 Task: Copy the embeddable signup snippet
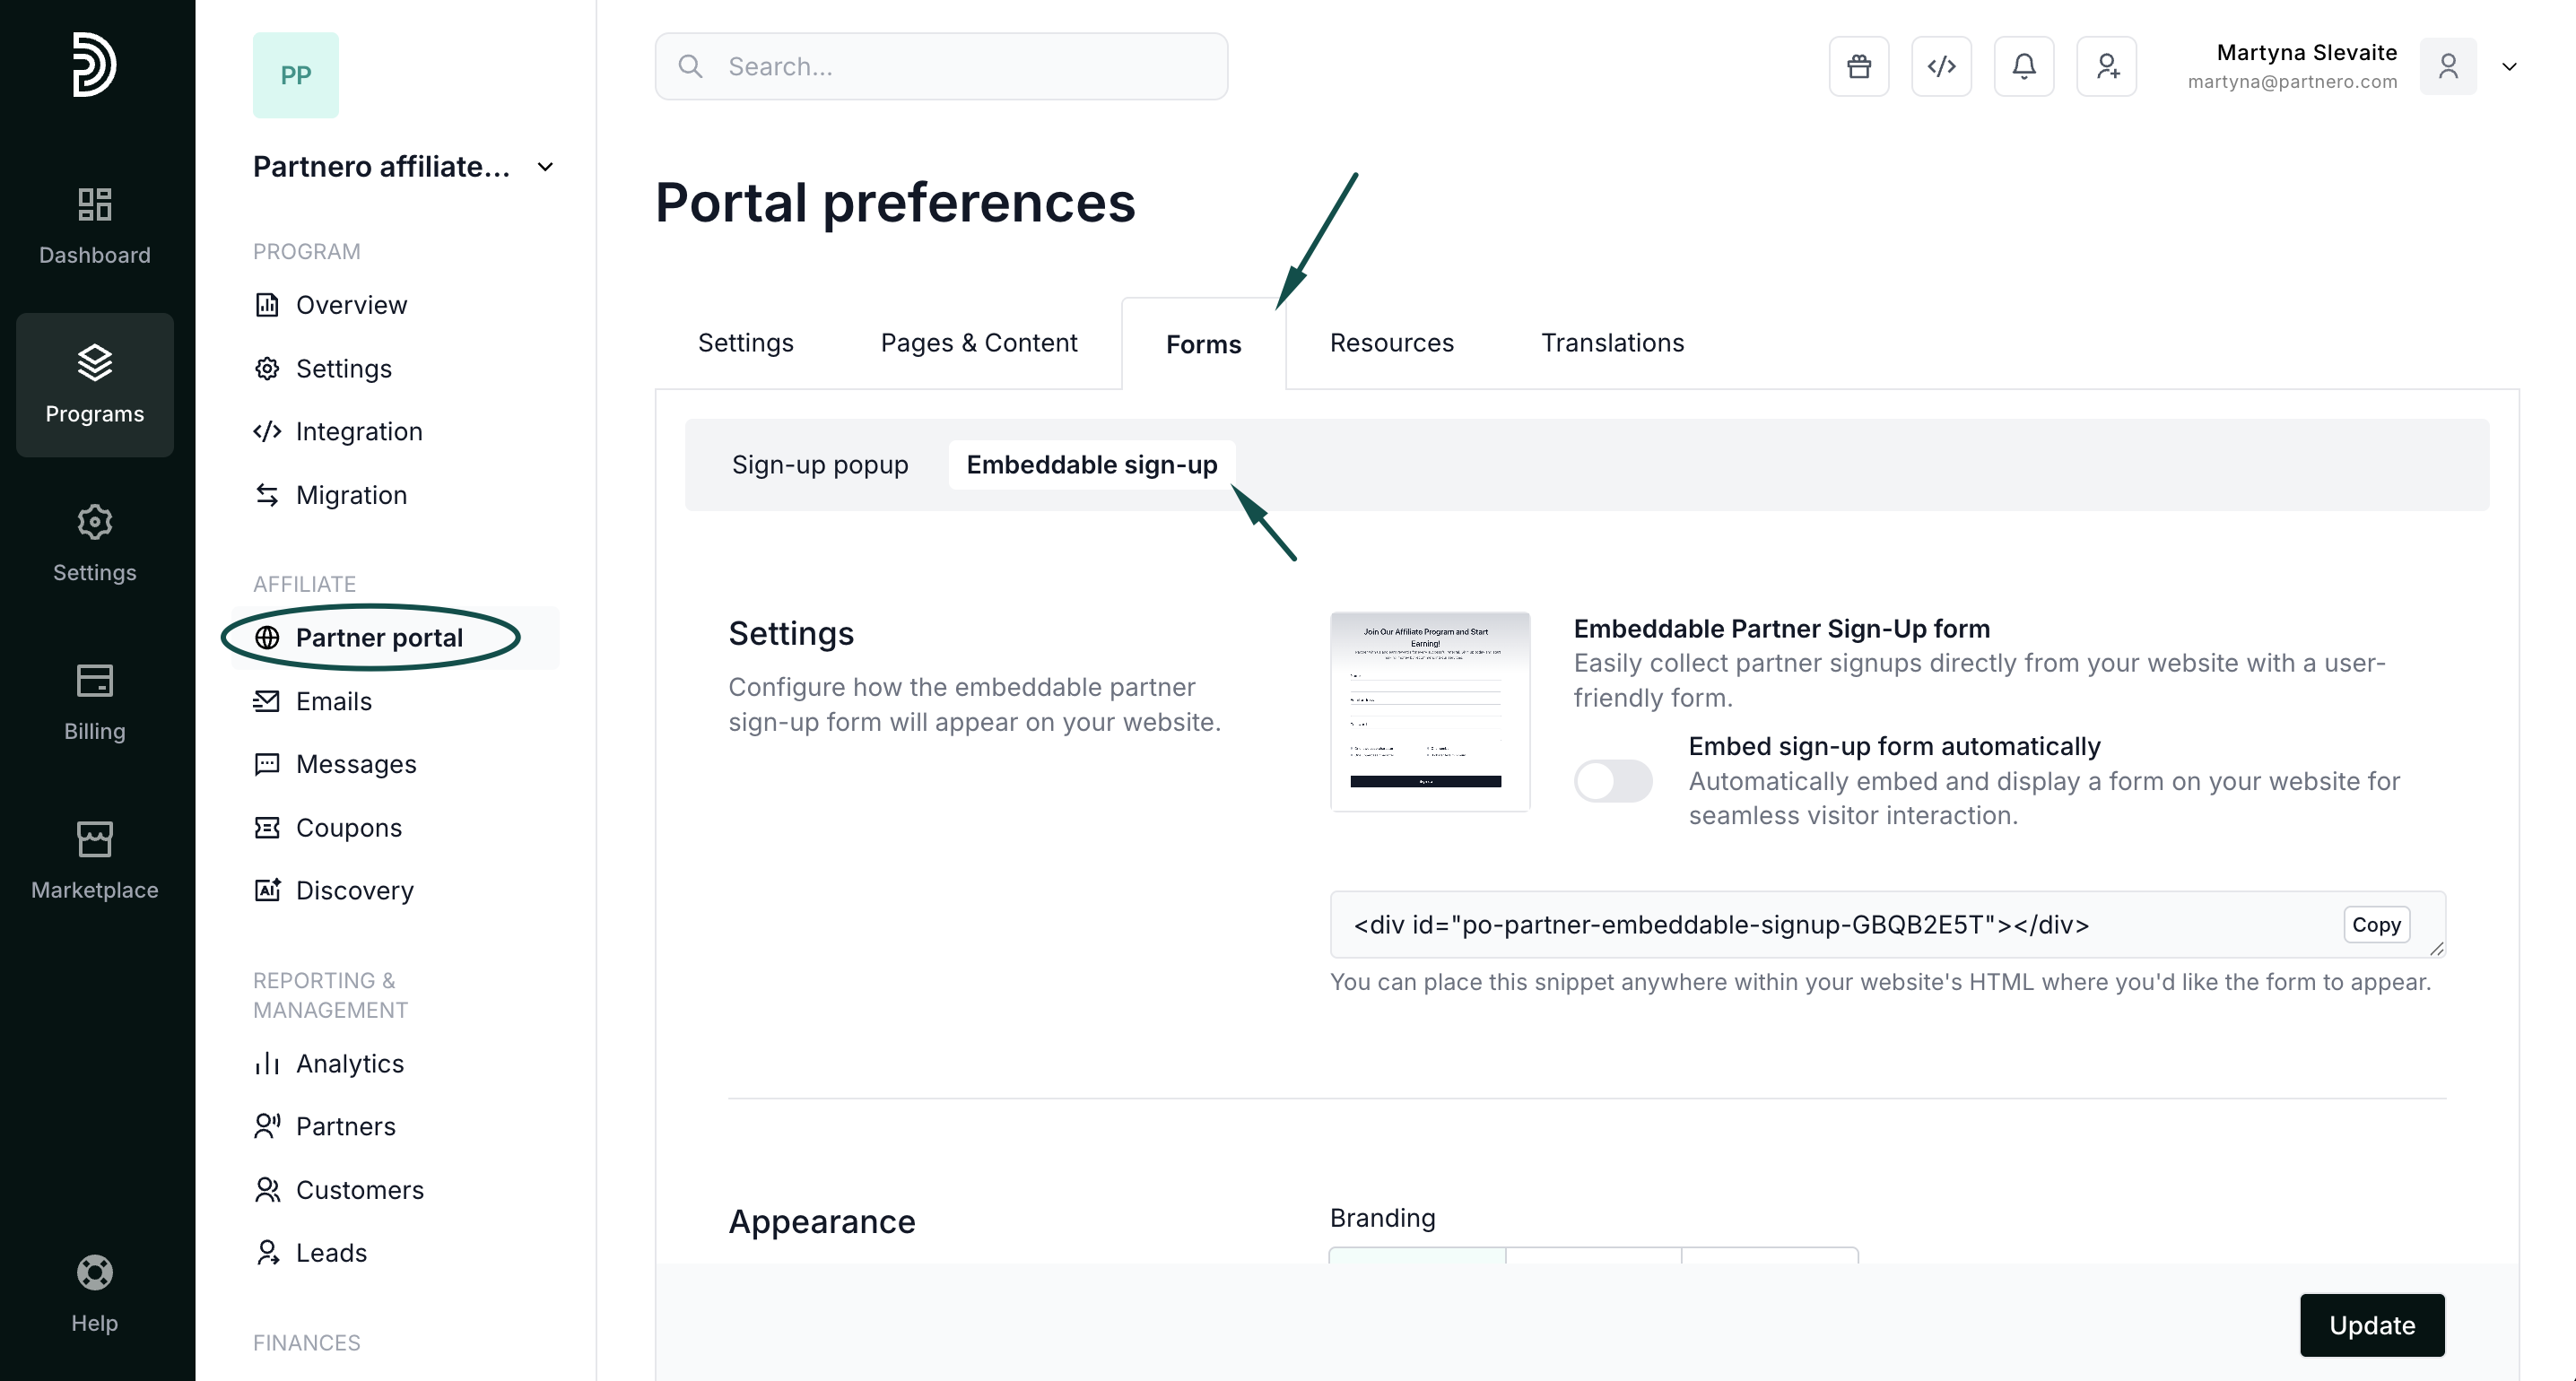point(2375,924)
